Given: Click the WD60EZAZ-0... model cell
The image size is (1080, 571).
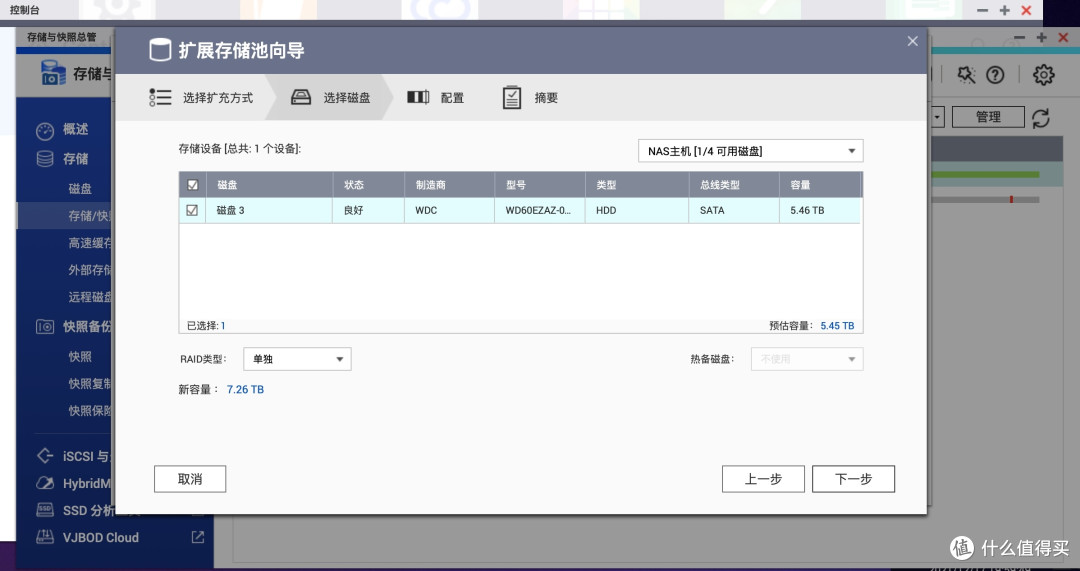Looking at the screenshot, I should 538,210.
